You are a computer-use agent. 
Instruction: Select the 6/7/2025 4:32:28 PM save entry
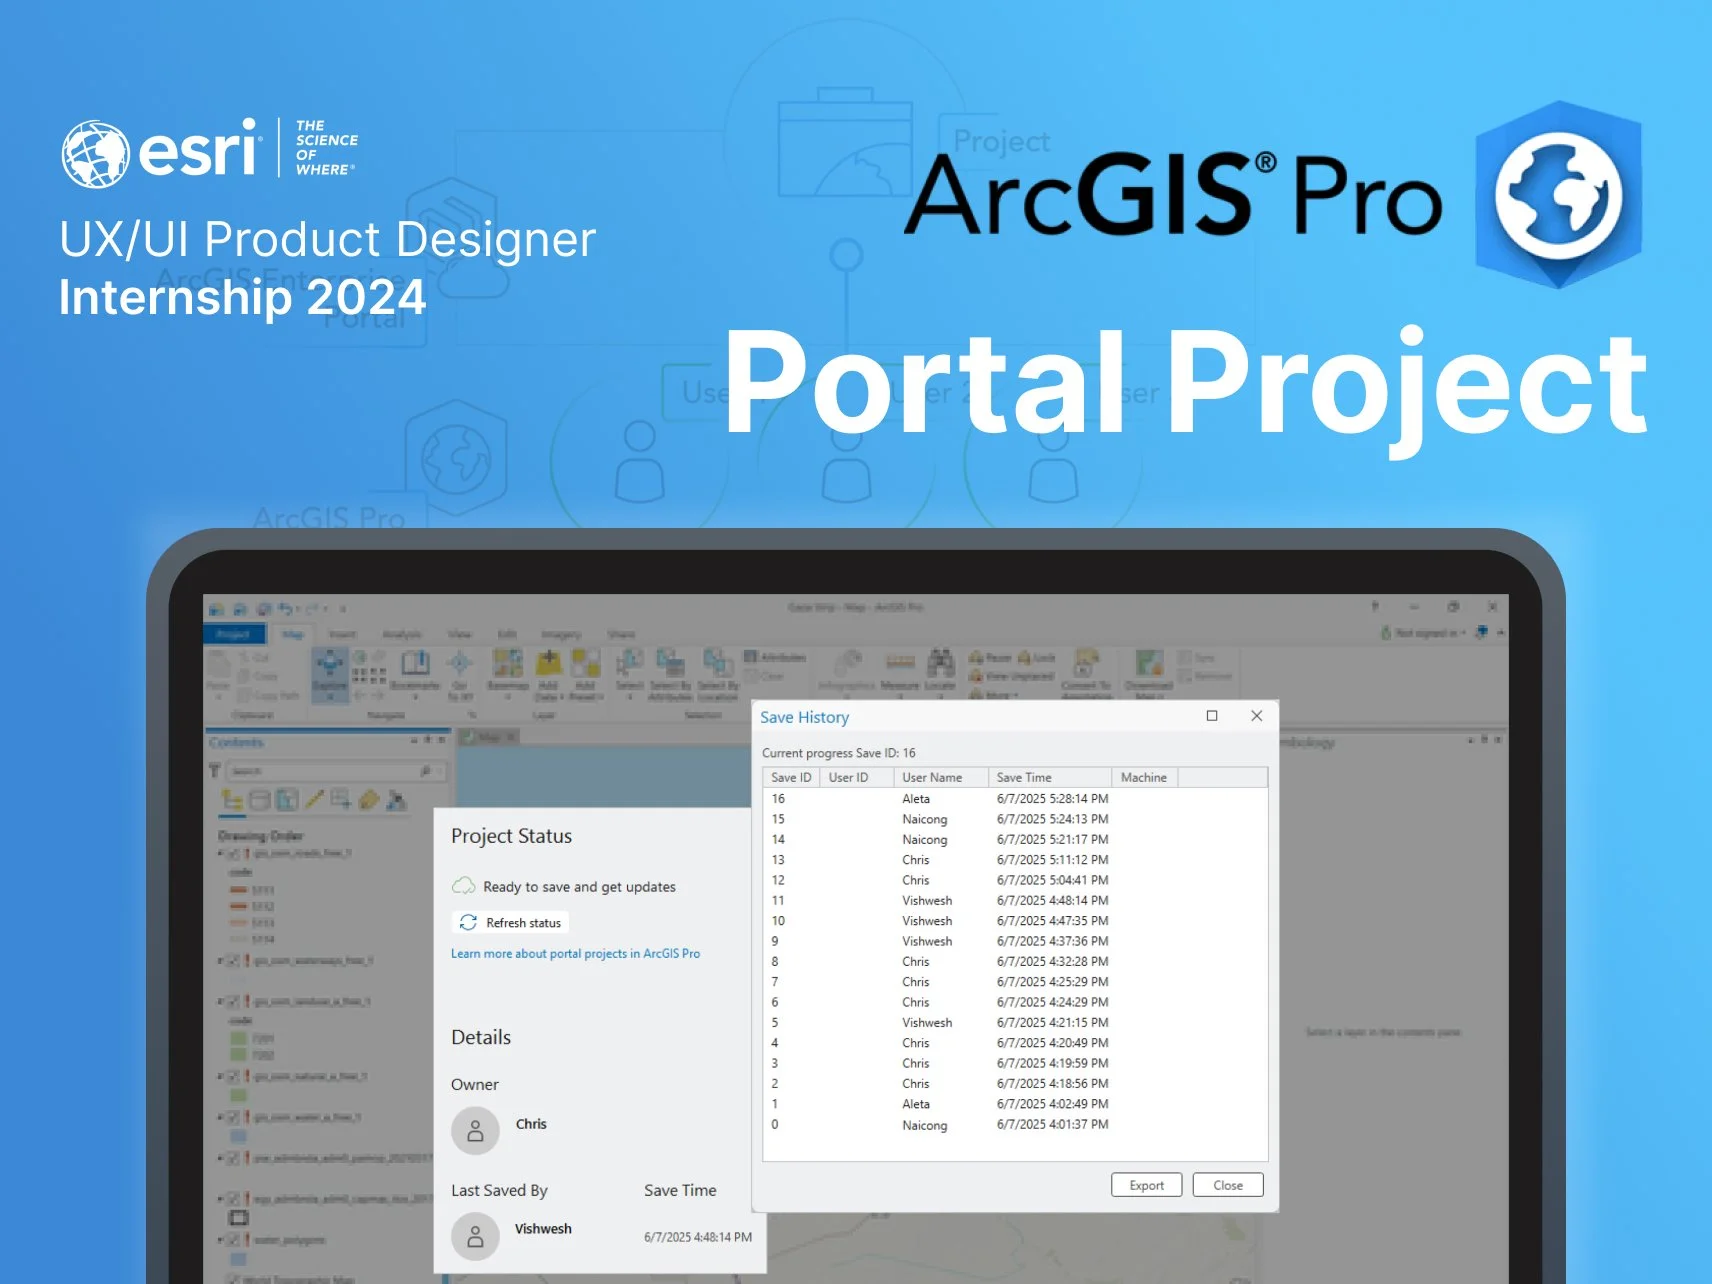pyautogui.click(x=1015, y=961)
